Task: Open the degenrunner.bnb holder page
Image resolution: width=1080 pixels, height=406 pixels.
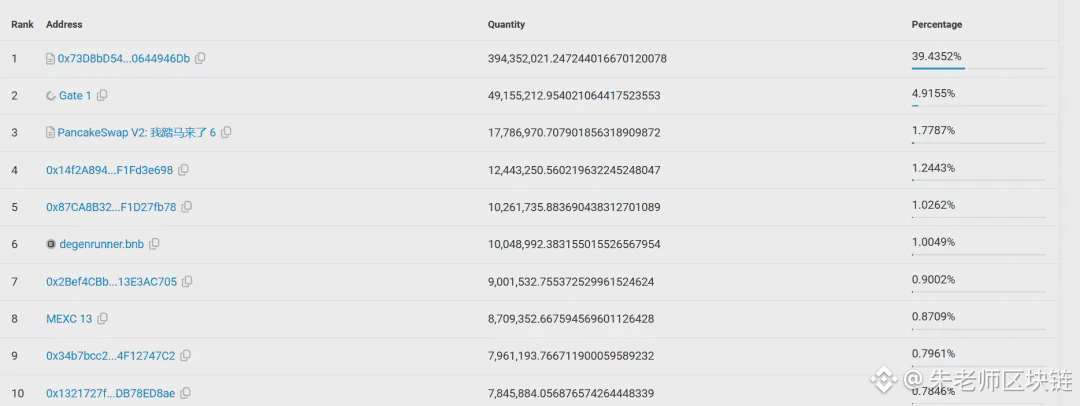Action: tap(101, 244)
